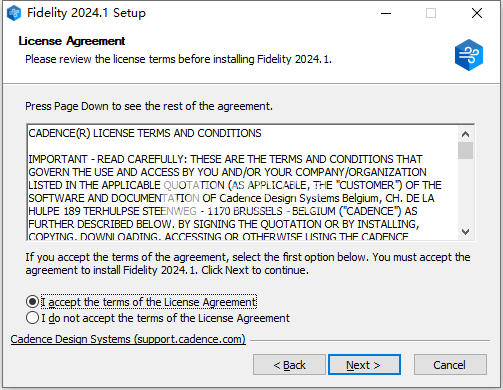The width and height of the screenshot is (503, 390).
Task: Go back with the < Back button
Action: tap(289, 365)
